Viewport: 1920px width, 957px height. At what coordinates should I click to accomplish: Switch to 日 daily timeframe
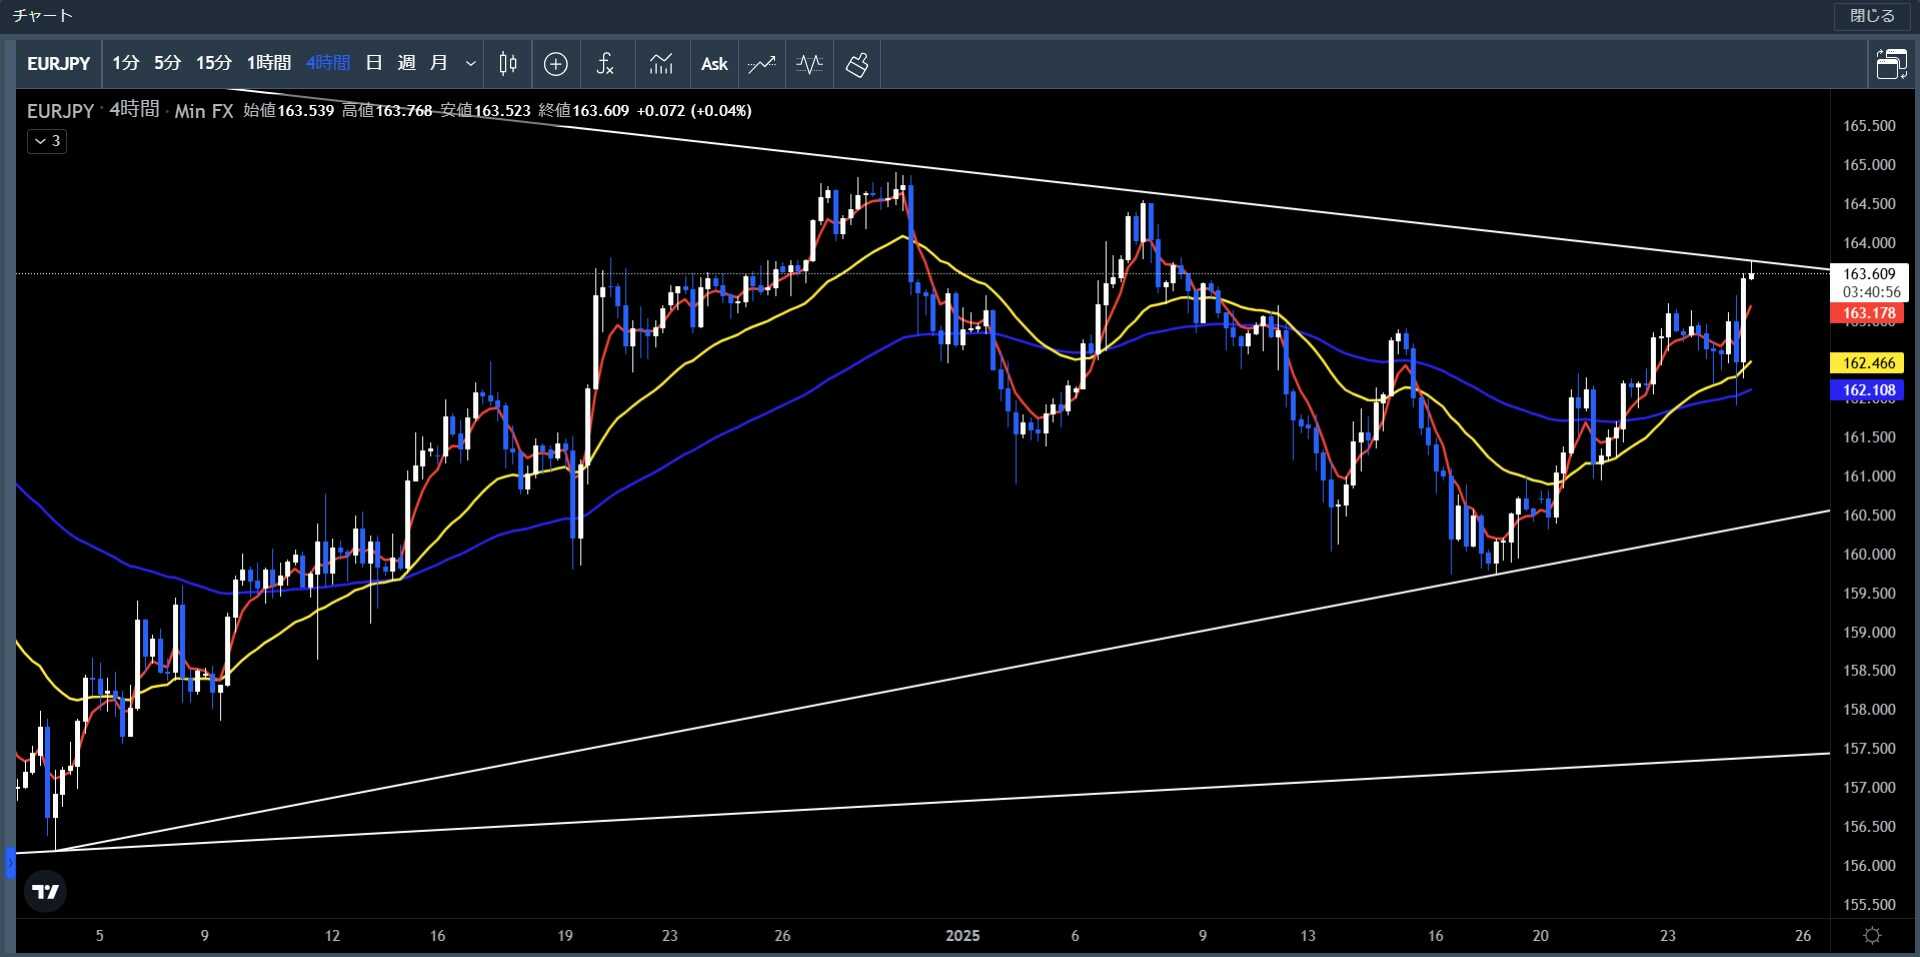click(x=374, y=63)
